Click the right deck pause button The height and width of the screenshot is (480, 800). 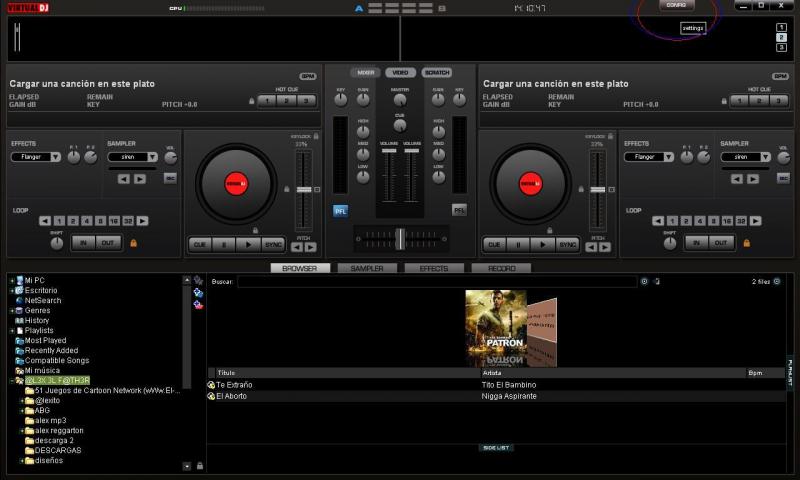click(x=517, y=244)
